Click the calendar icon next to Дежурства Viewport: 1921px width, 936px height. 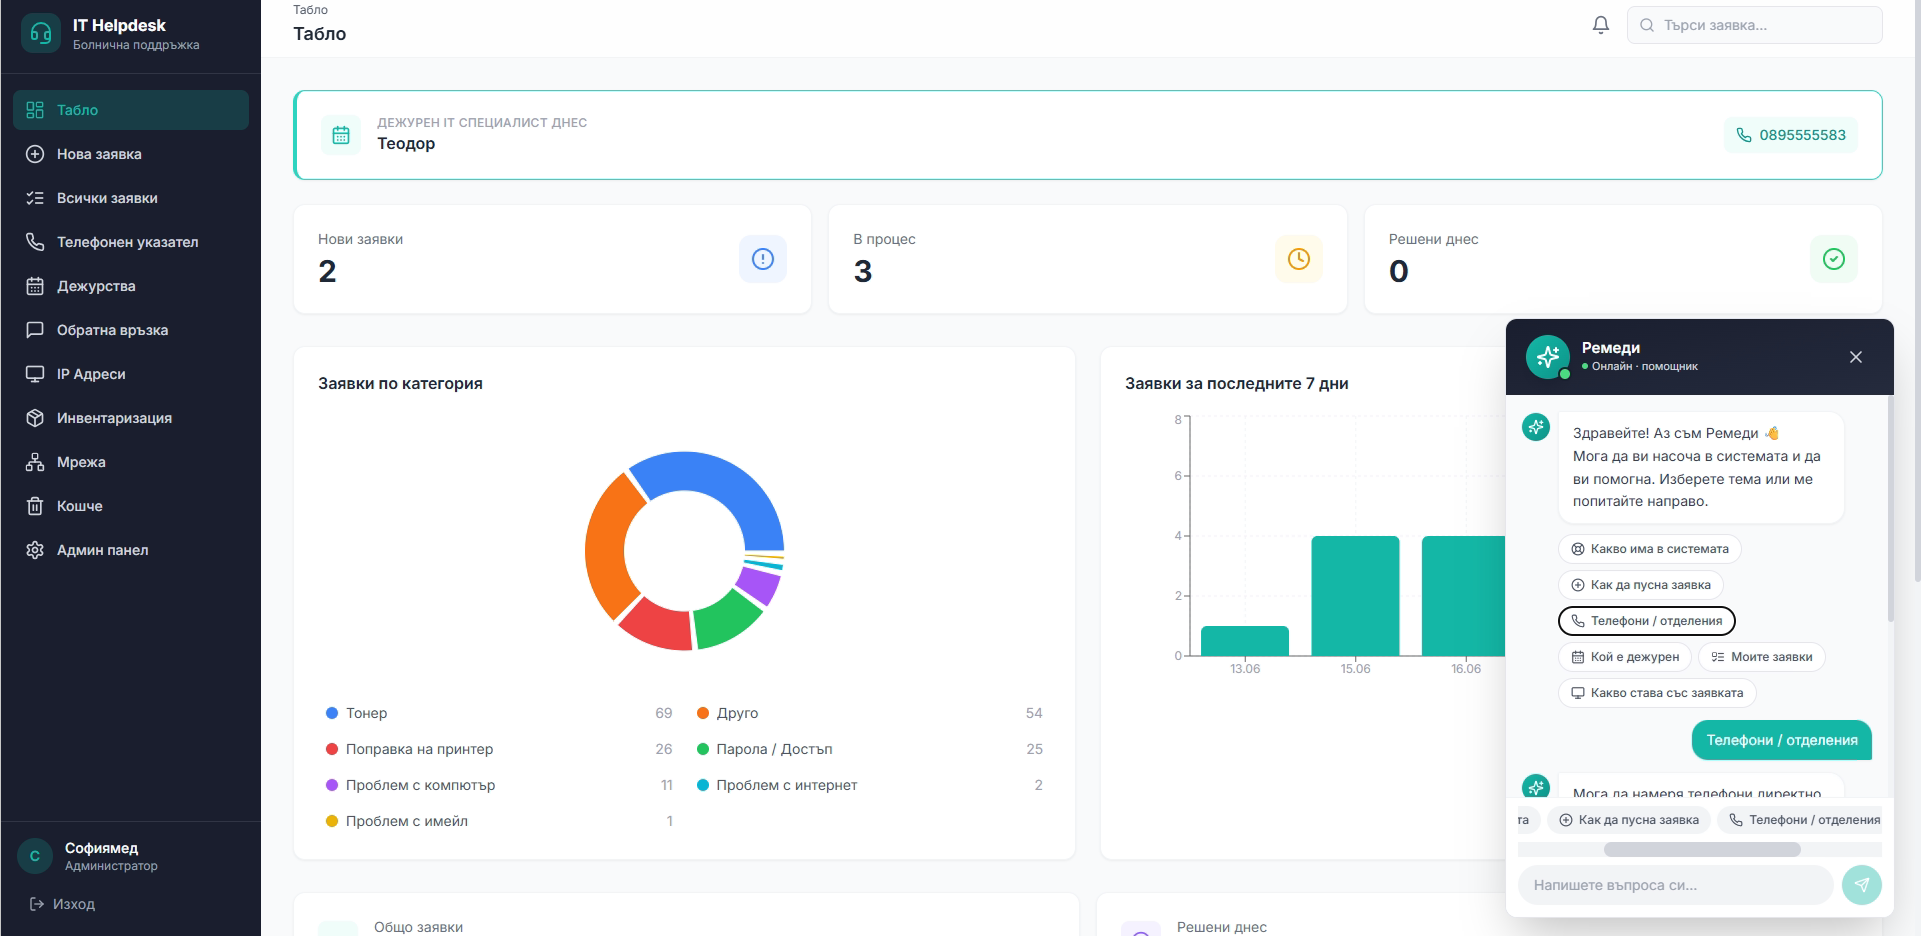(x=35, y=286)
